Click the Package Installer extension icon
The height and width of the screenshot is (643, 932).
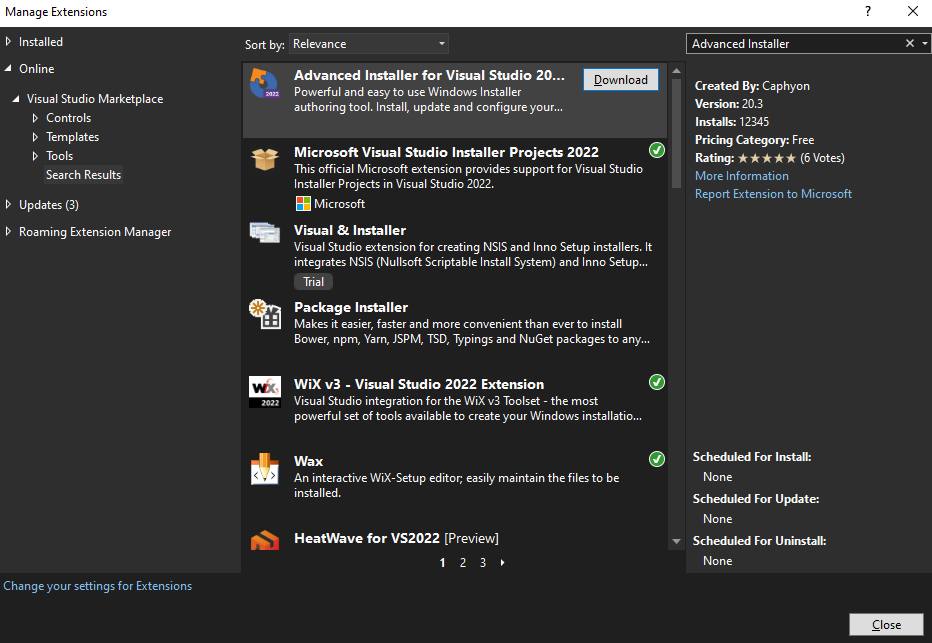click(265, 314)
